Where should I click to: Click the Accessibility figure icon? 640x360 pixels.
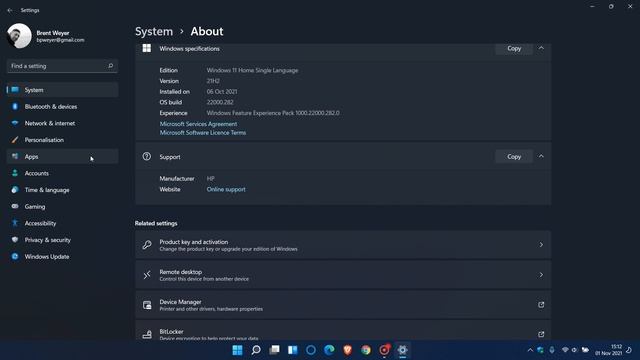(15, 223)
